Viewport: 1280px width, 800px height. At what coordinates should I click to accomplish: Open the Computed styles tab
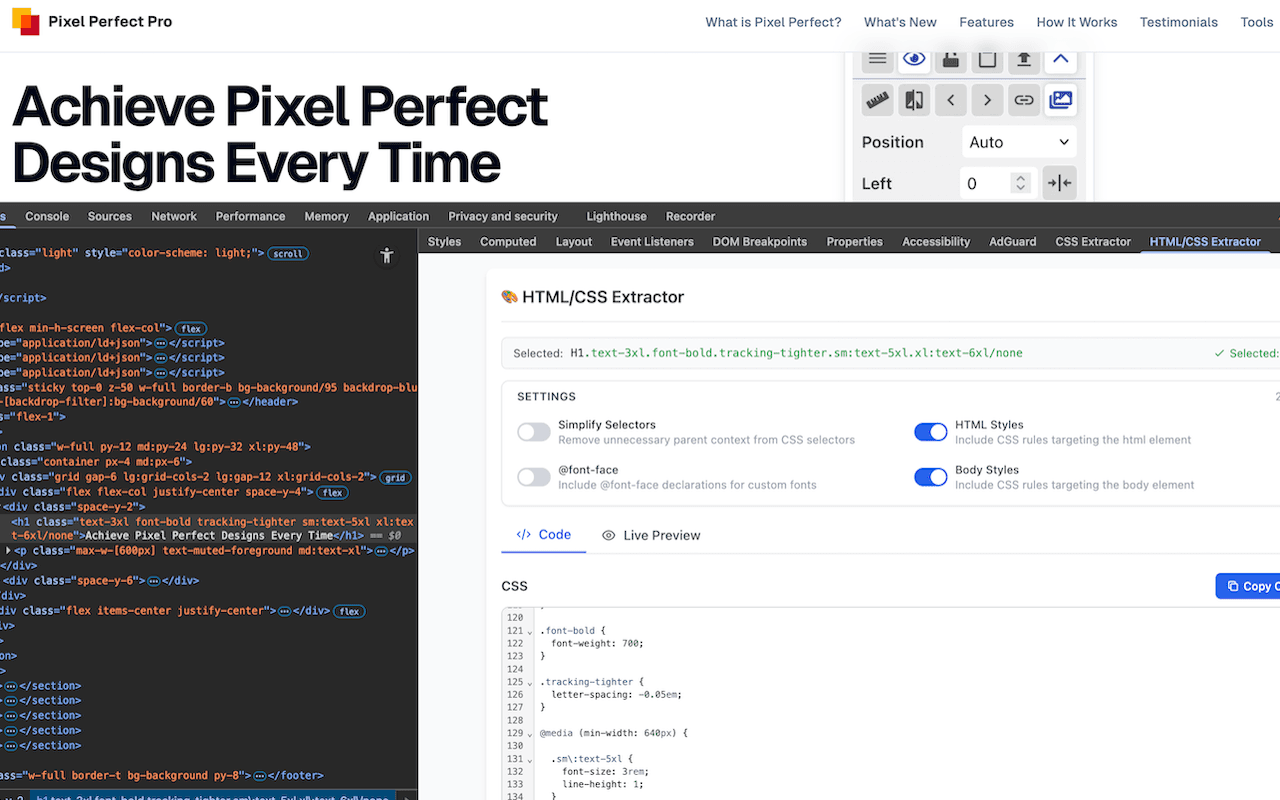click(508, 242)
